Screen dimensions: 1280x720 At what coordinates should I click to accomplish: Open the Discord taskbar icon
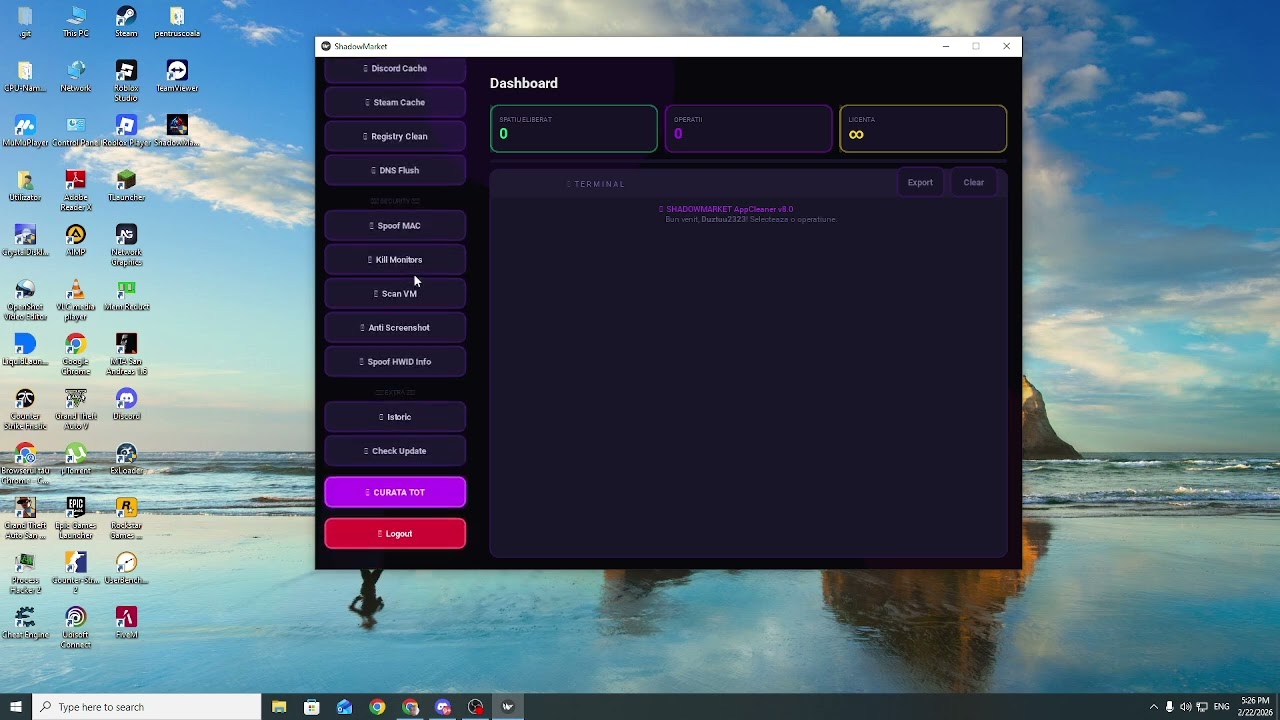click(443, 707)
